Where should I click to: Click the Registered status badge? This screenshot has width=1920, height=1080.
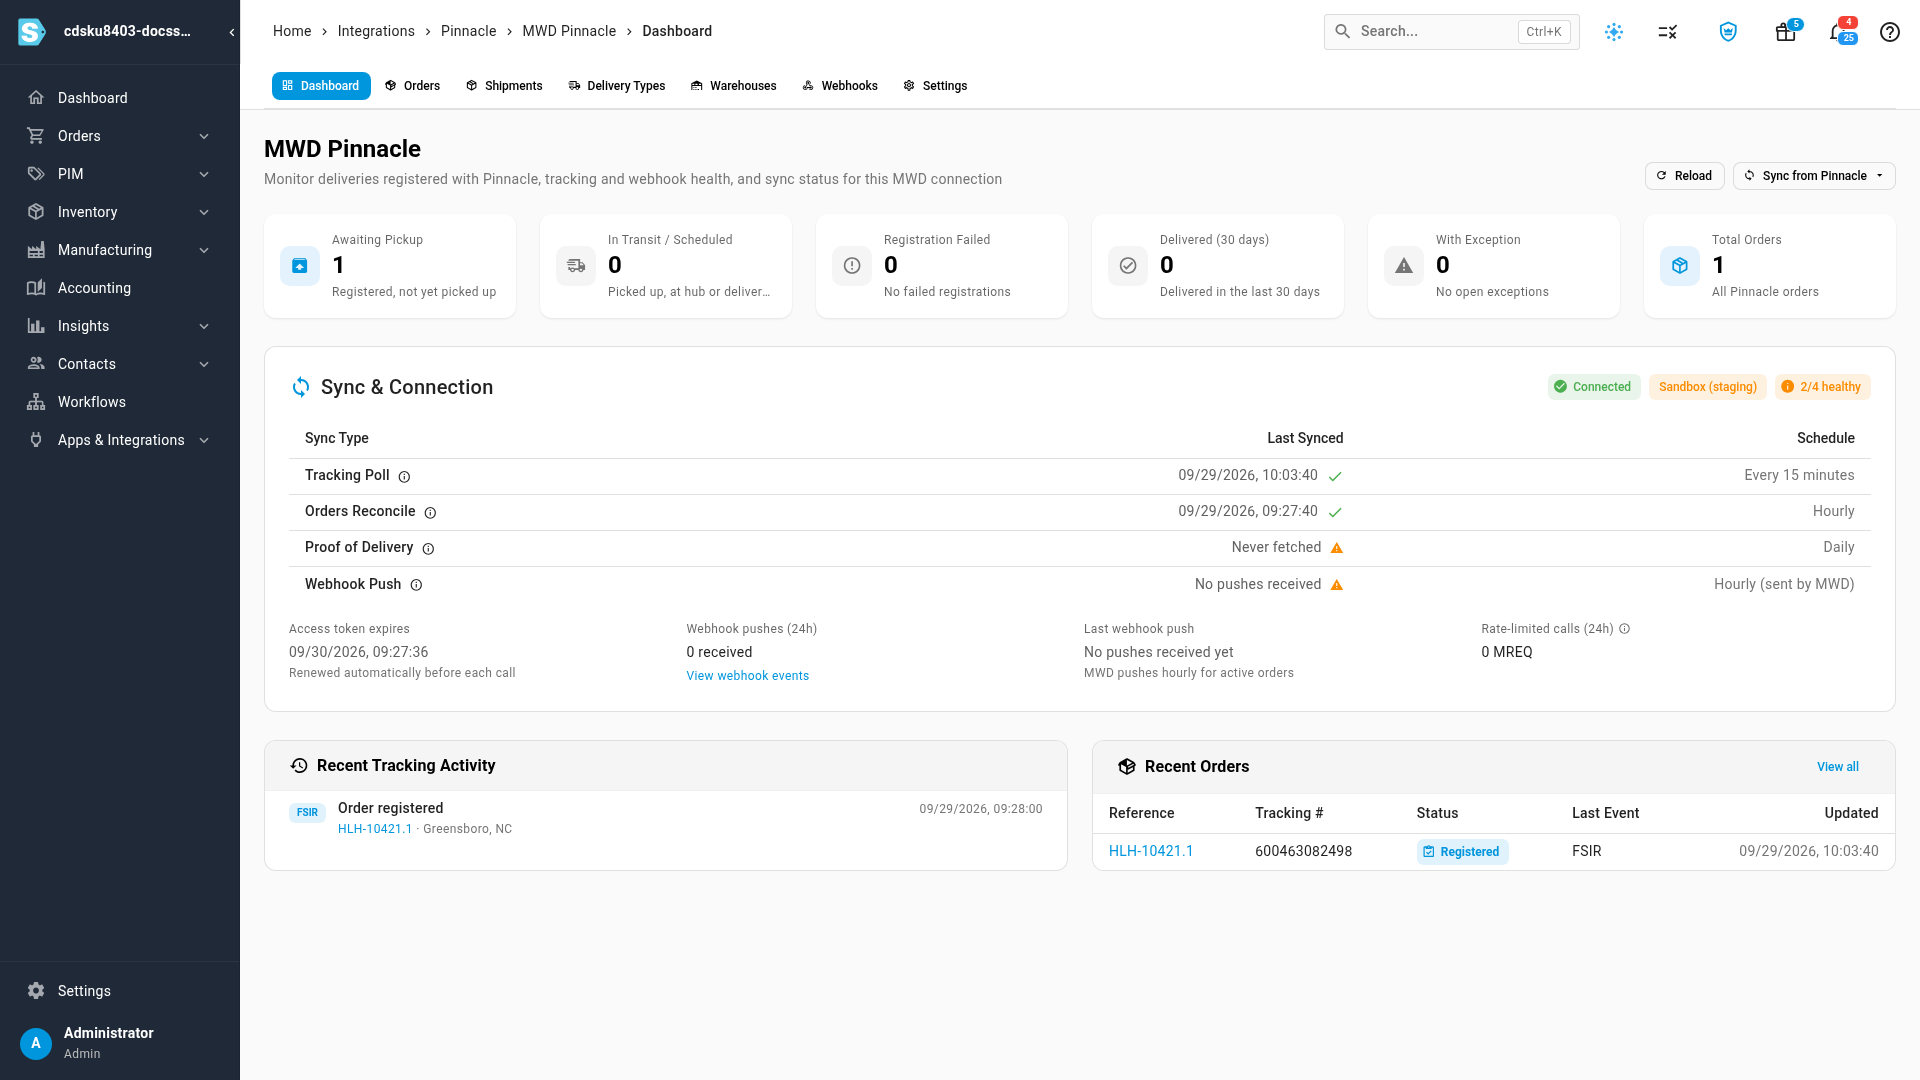coord(1462,852)
